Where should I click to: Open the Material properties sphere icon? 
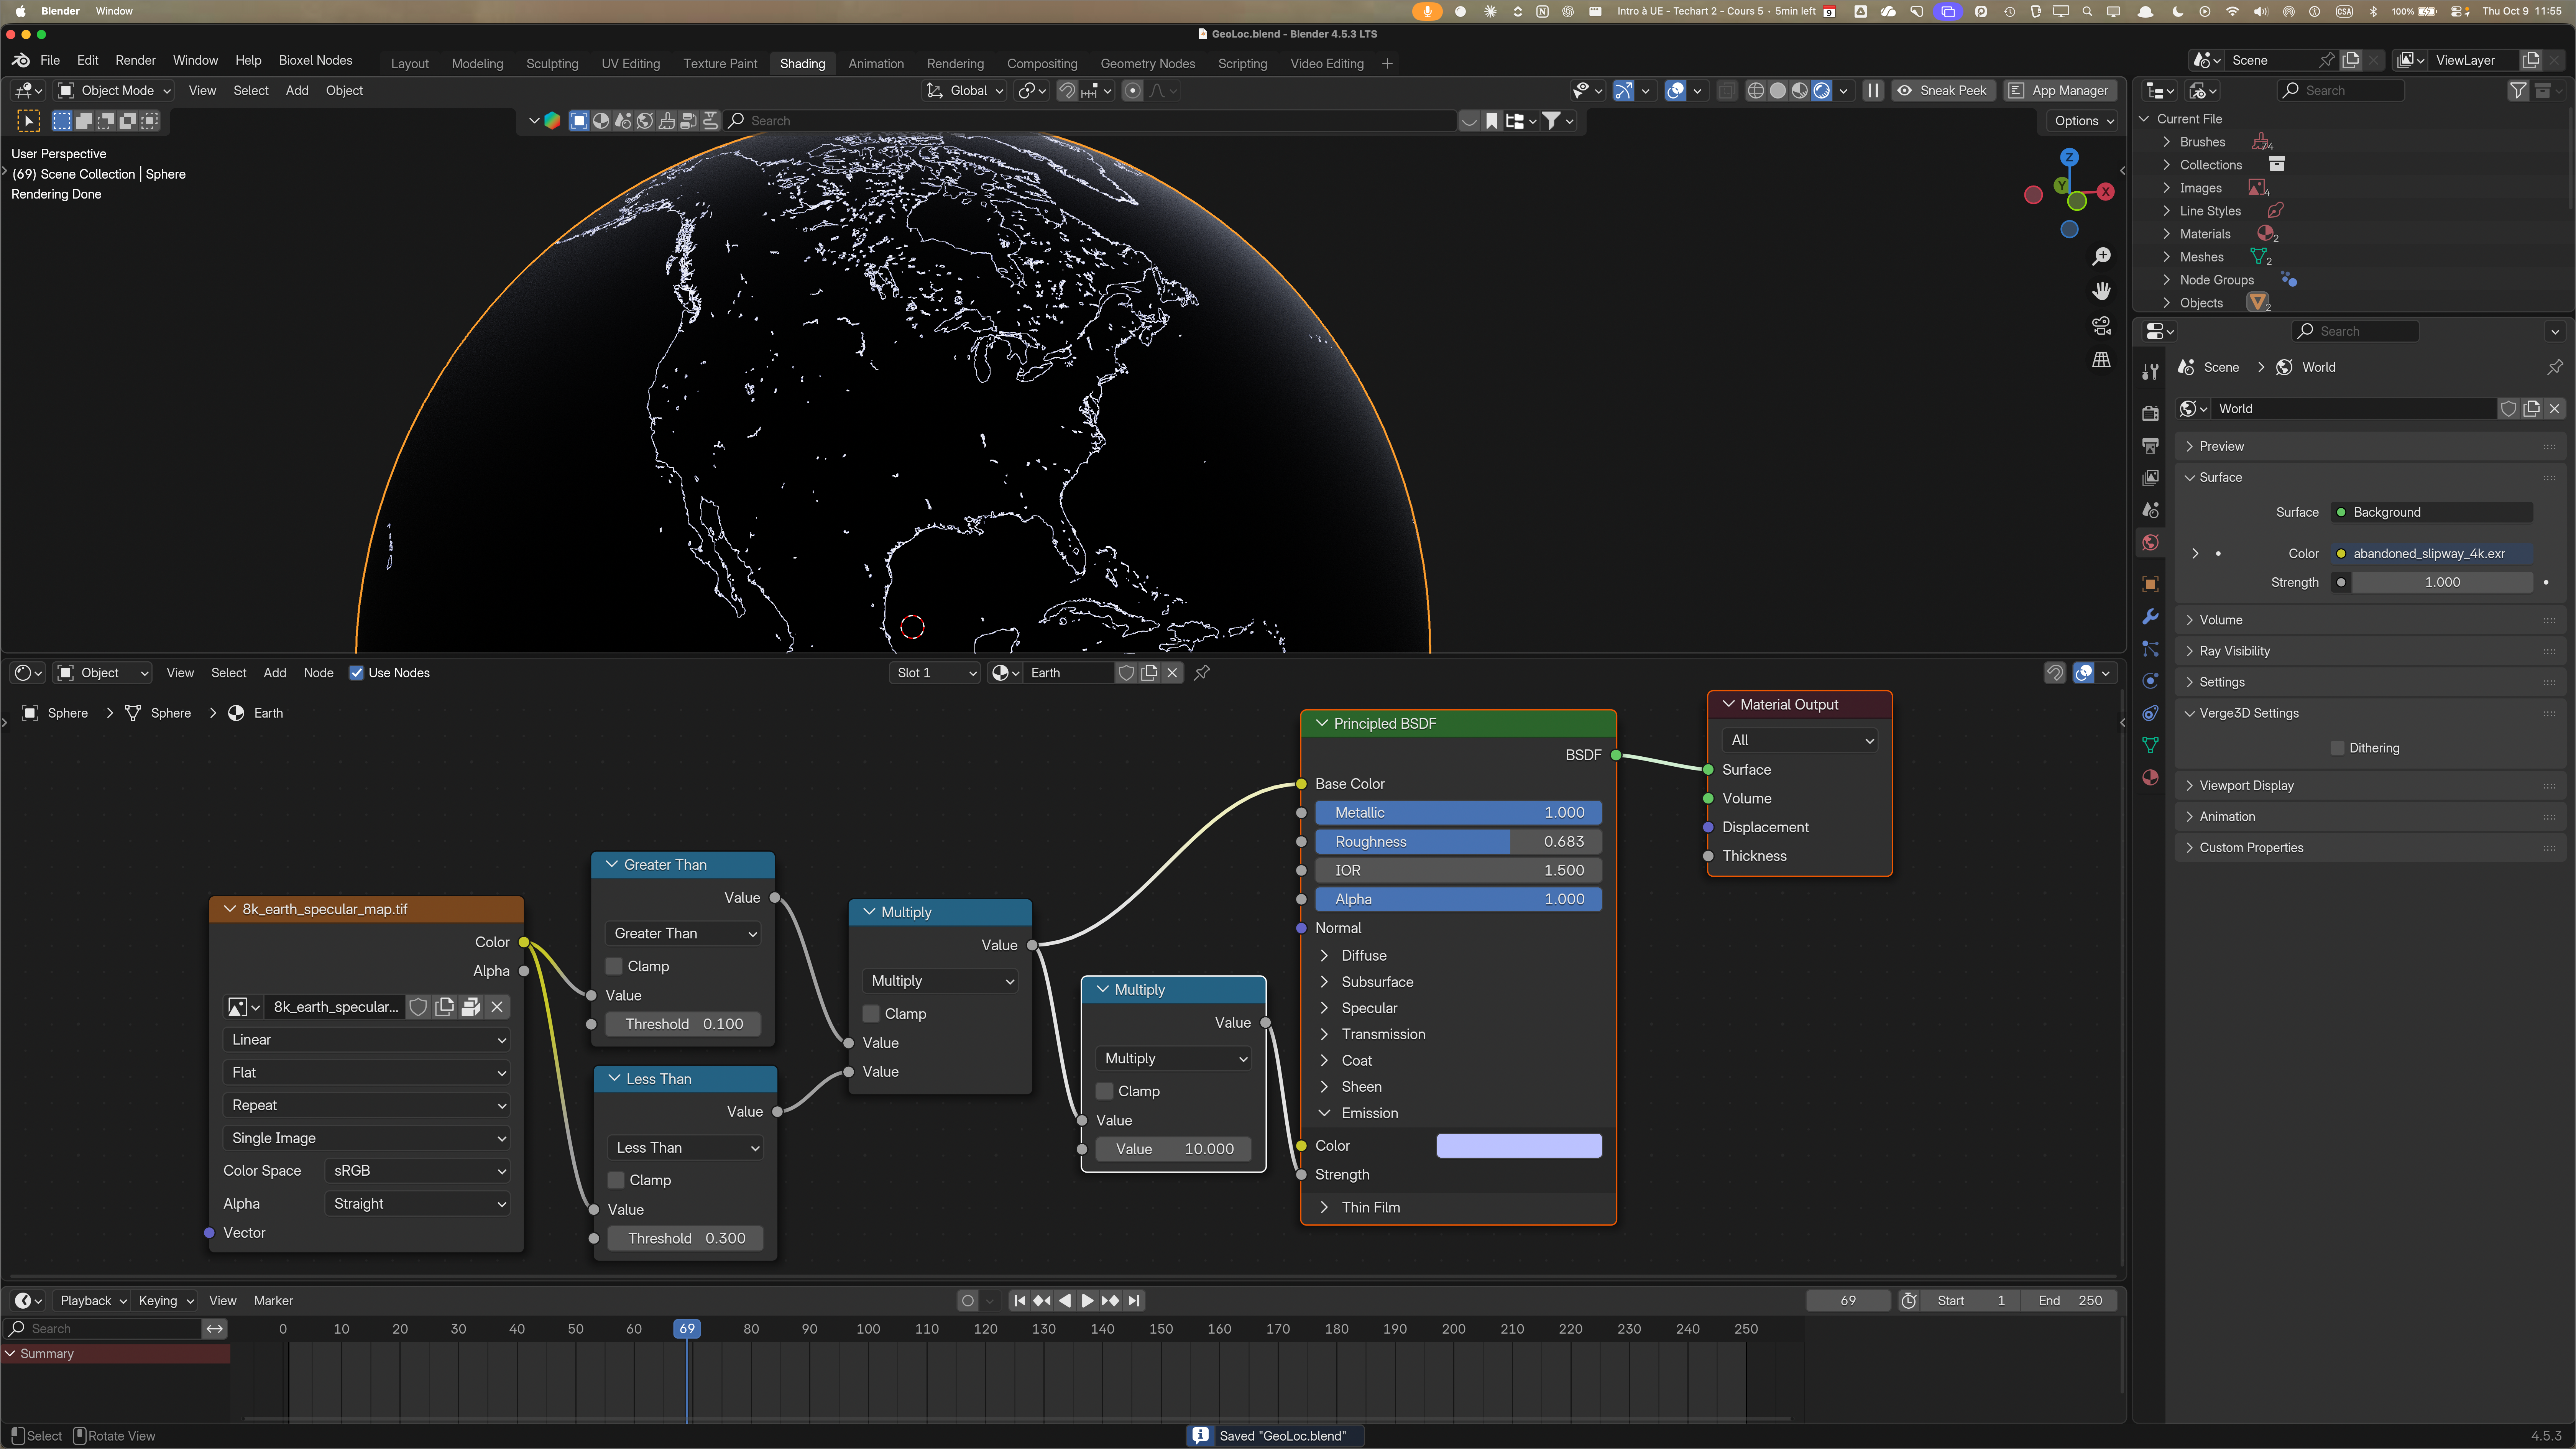tap(2150, 778)
